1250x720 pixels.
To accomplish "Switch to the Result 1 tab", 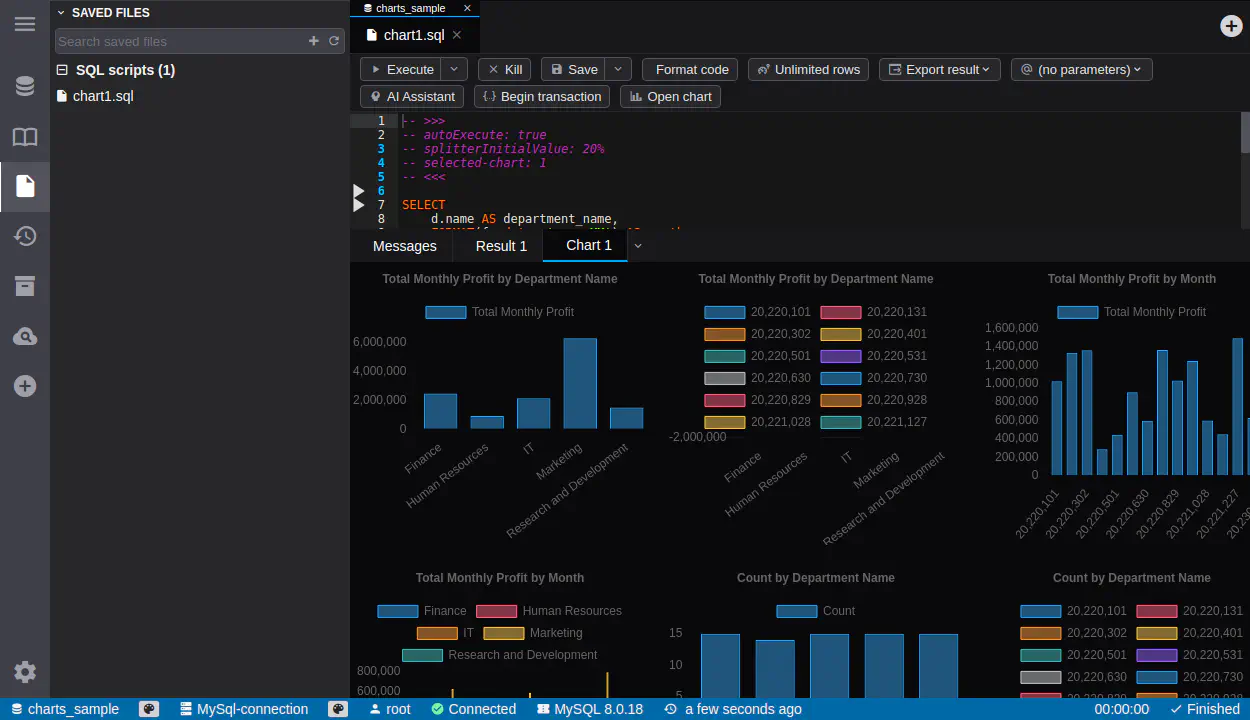I will coord(501,246).
